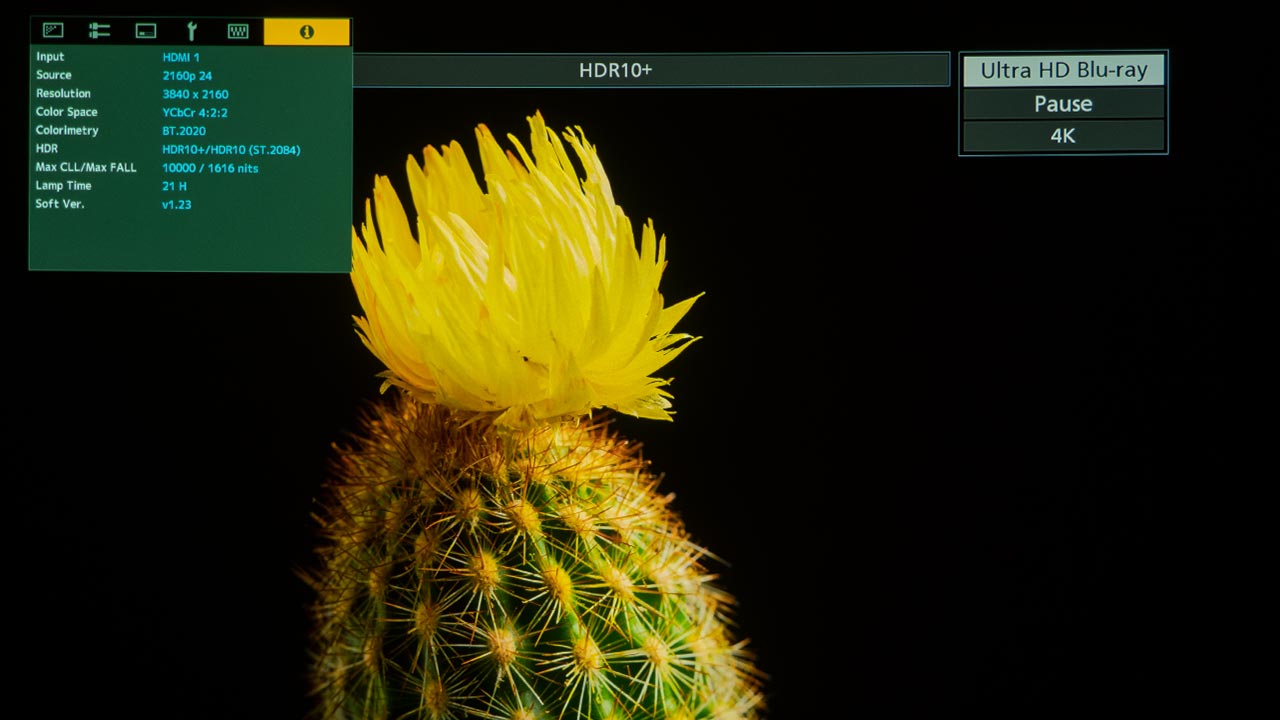Click the v1.23 software version value
The width and height of the screenshot is (1280, 720).
[x=176, y=205]
